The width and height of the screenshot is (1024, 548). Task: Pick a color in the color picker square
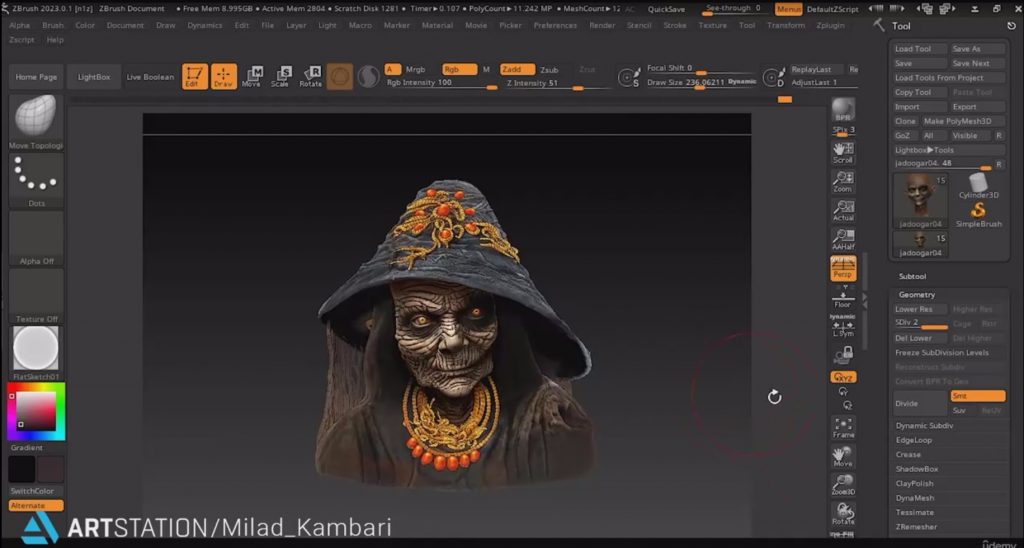point(36,411)
